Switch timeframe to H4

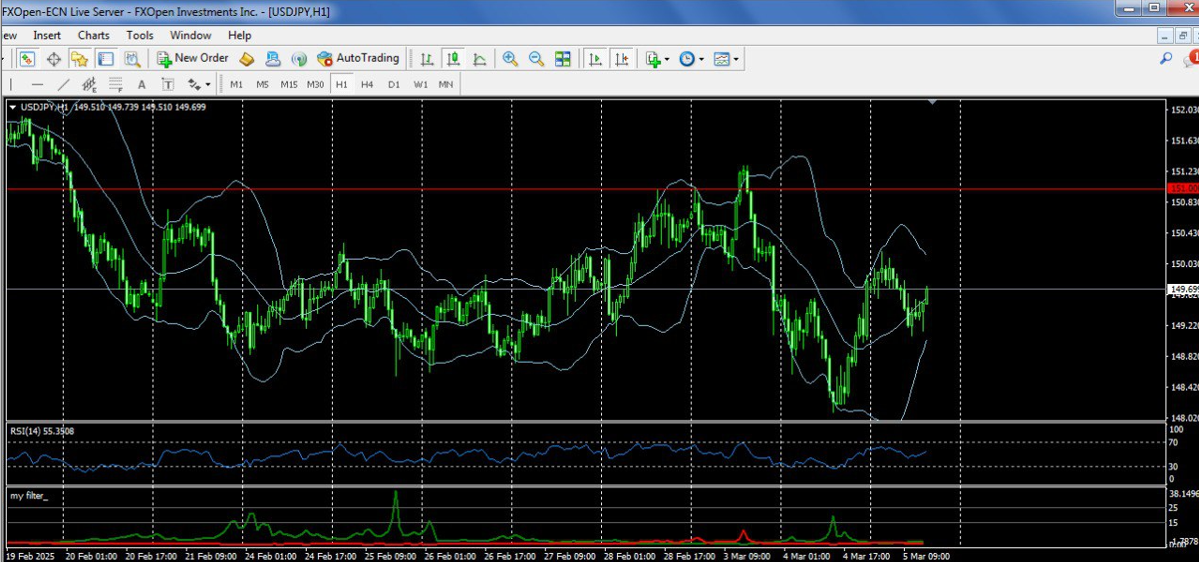pos(367,85)
